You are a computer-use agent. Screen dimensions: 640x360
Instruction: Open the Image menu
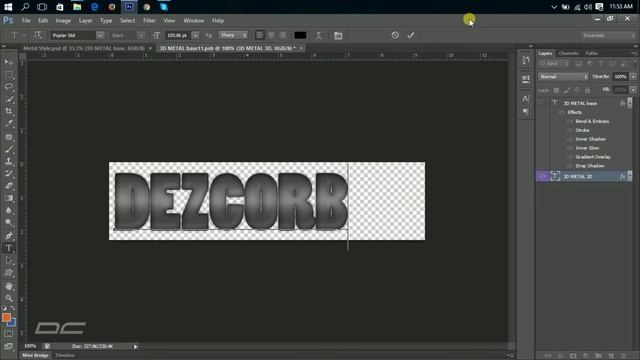(x=63, y=20)
